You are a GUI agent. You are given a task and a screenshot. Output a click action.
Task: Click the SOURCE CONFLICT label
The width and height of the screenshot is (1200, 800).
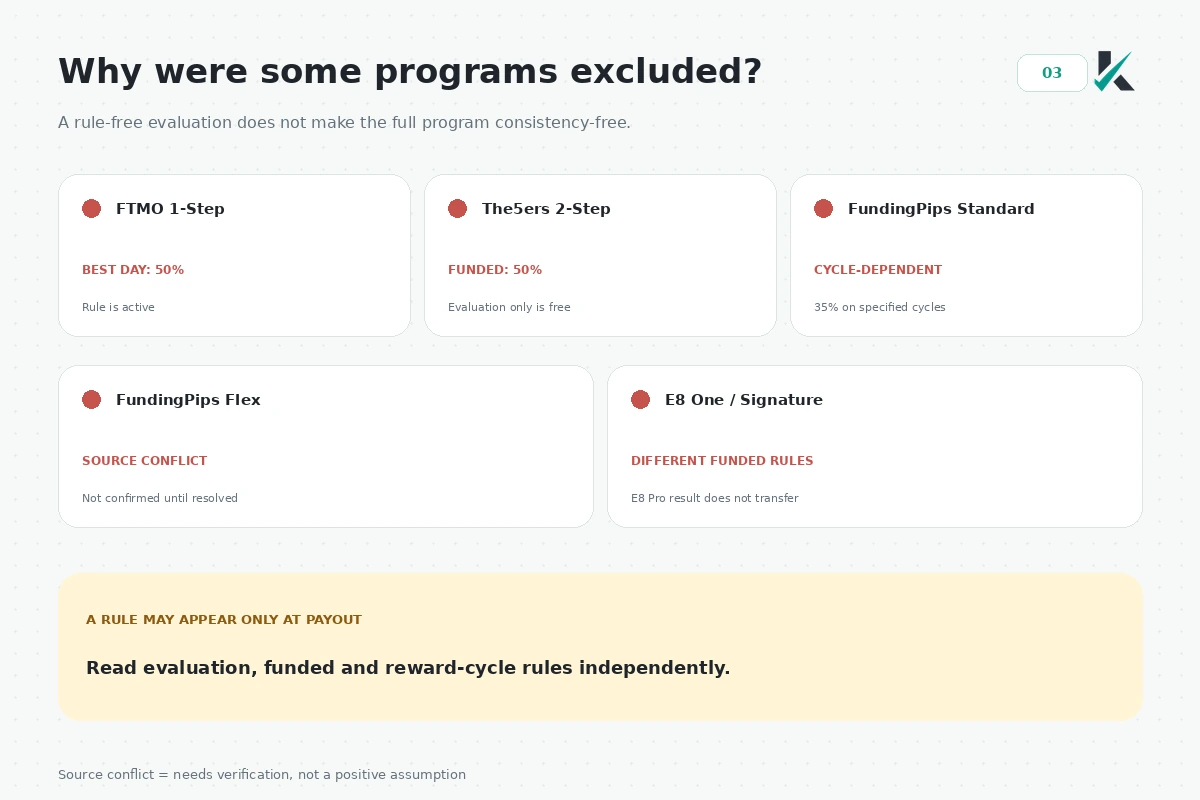[145, 461]
